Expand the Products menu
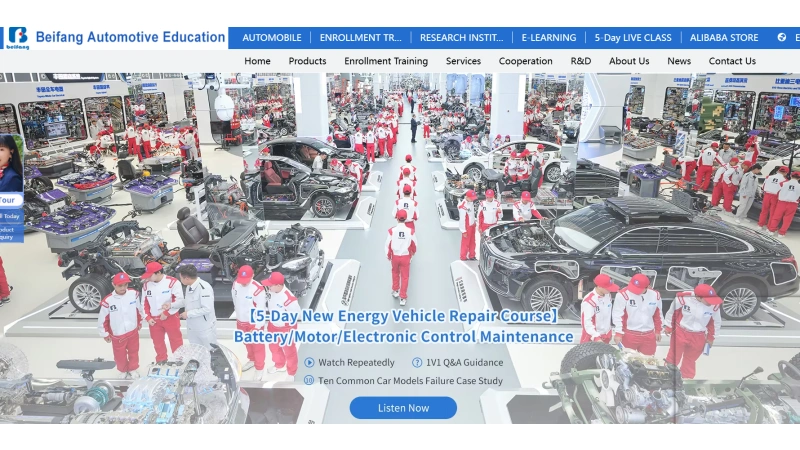 [307, 61]
